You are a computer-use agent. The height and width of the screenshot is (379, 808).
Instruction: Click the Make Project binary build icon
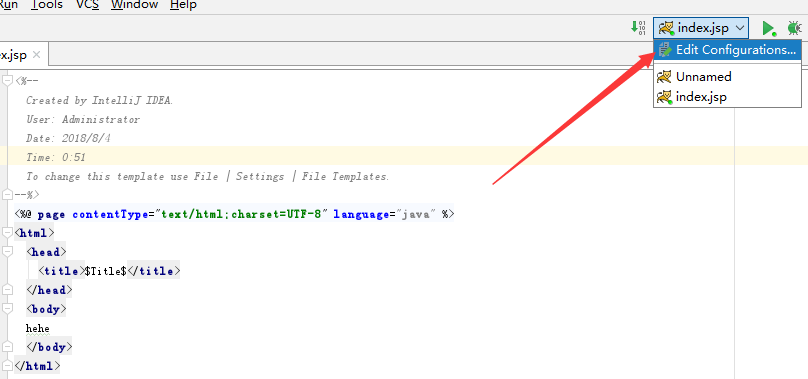[x=638, y=27]
